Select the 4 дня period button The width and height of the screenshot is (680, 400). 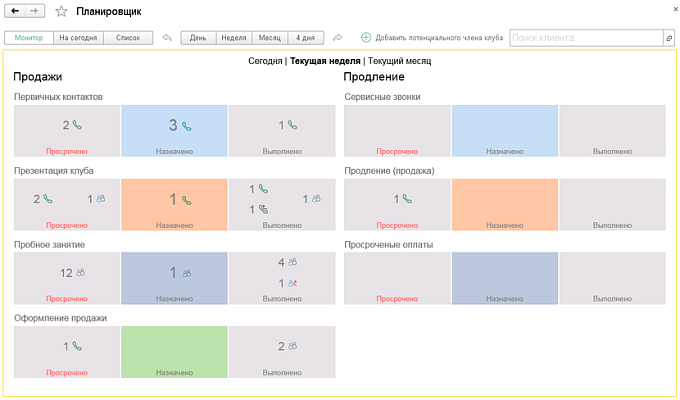pyautogui.click(x=306, y=38)
